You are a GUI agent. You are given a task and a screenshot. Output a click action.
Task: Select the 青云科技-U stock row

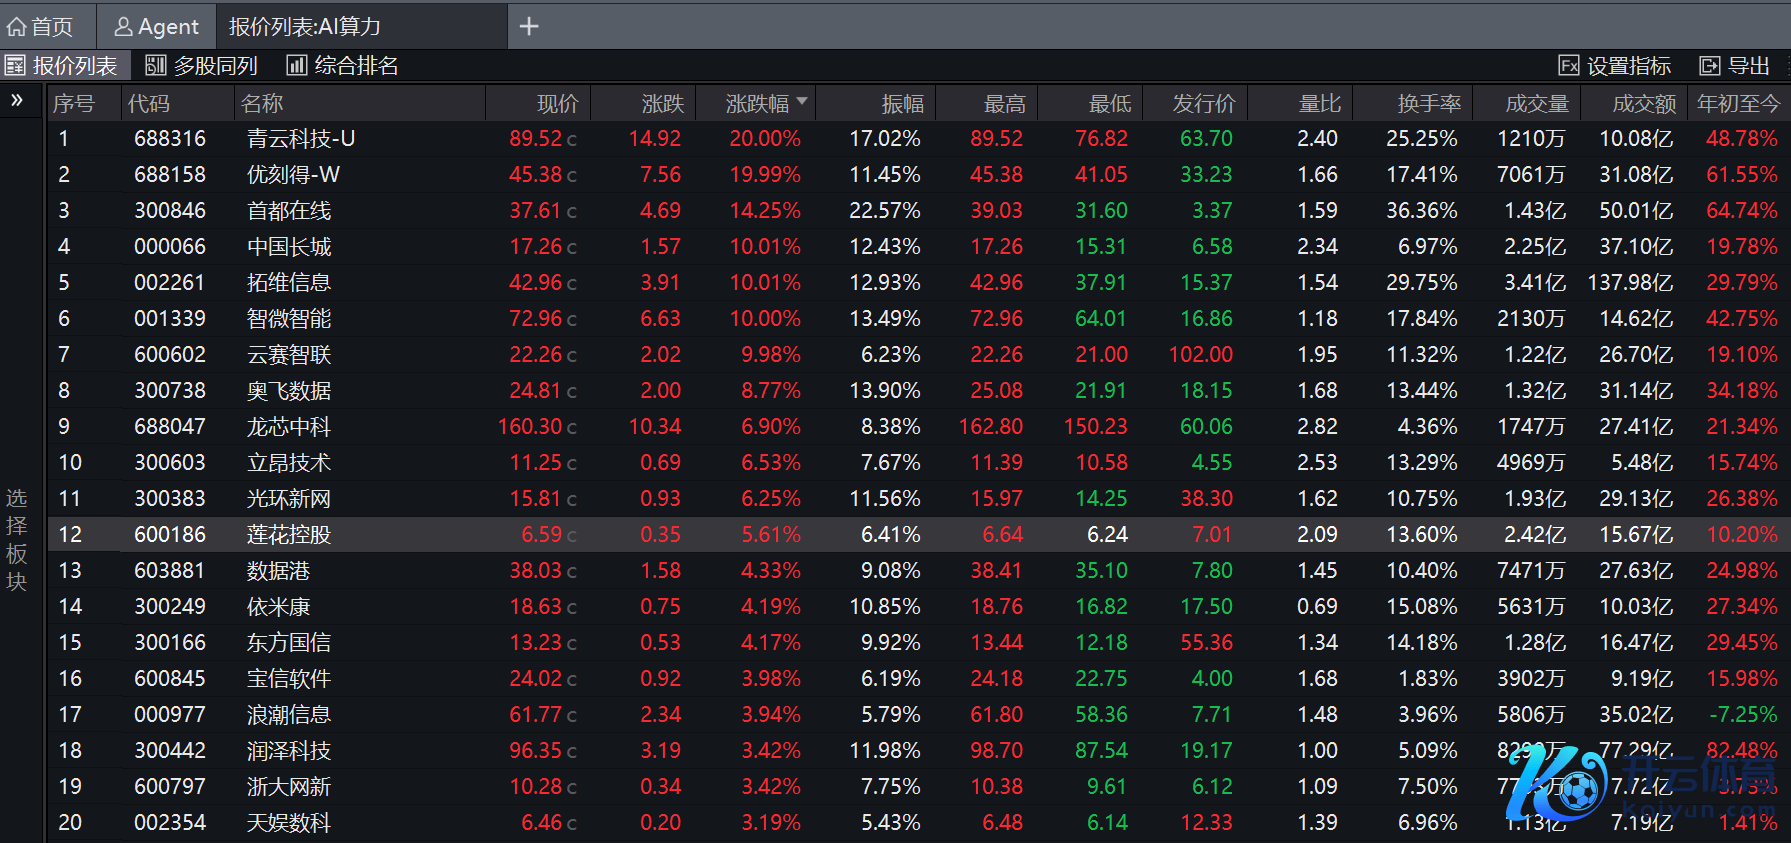(x=300, y=139)
